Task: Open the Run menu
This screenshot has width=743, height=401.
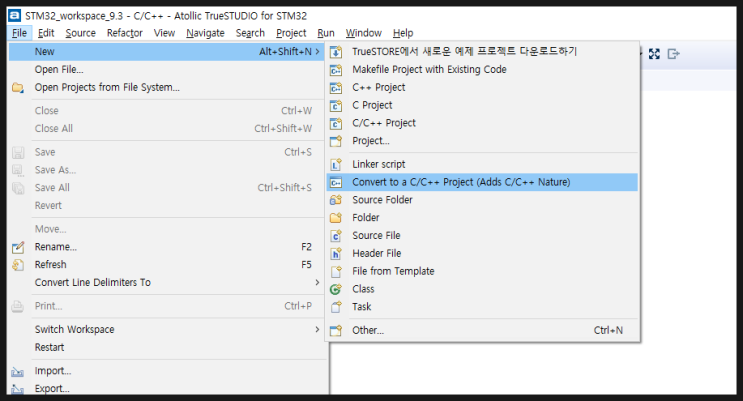Action: coord(326,33)
